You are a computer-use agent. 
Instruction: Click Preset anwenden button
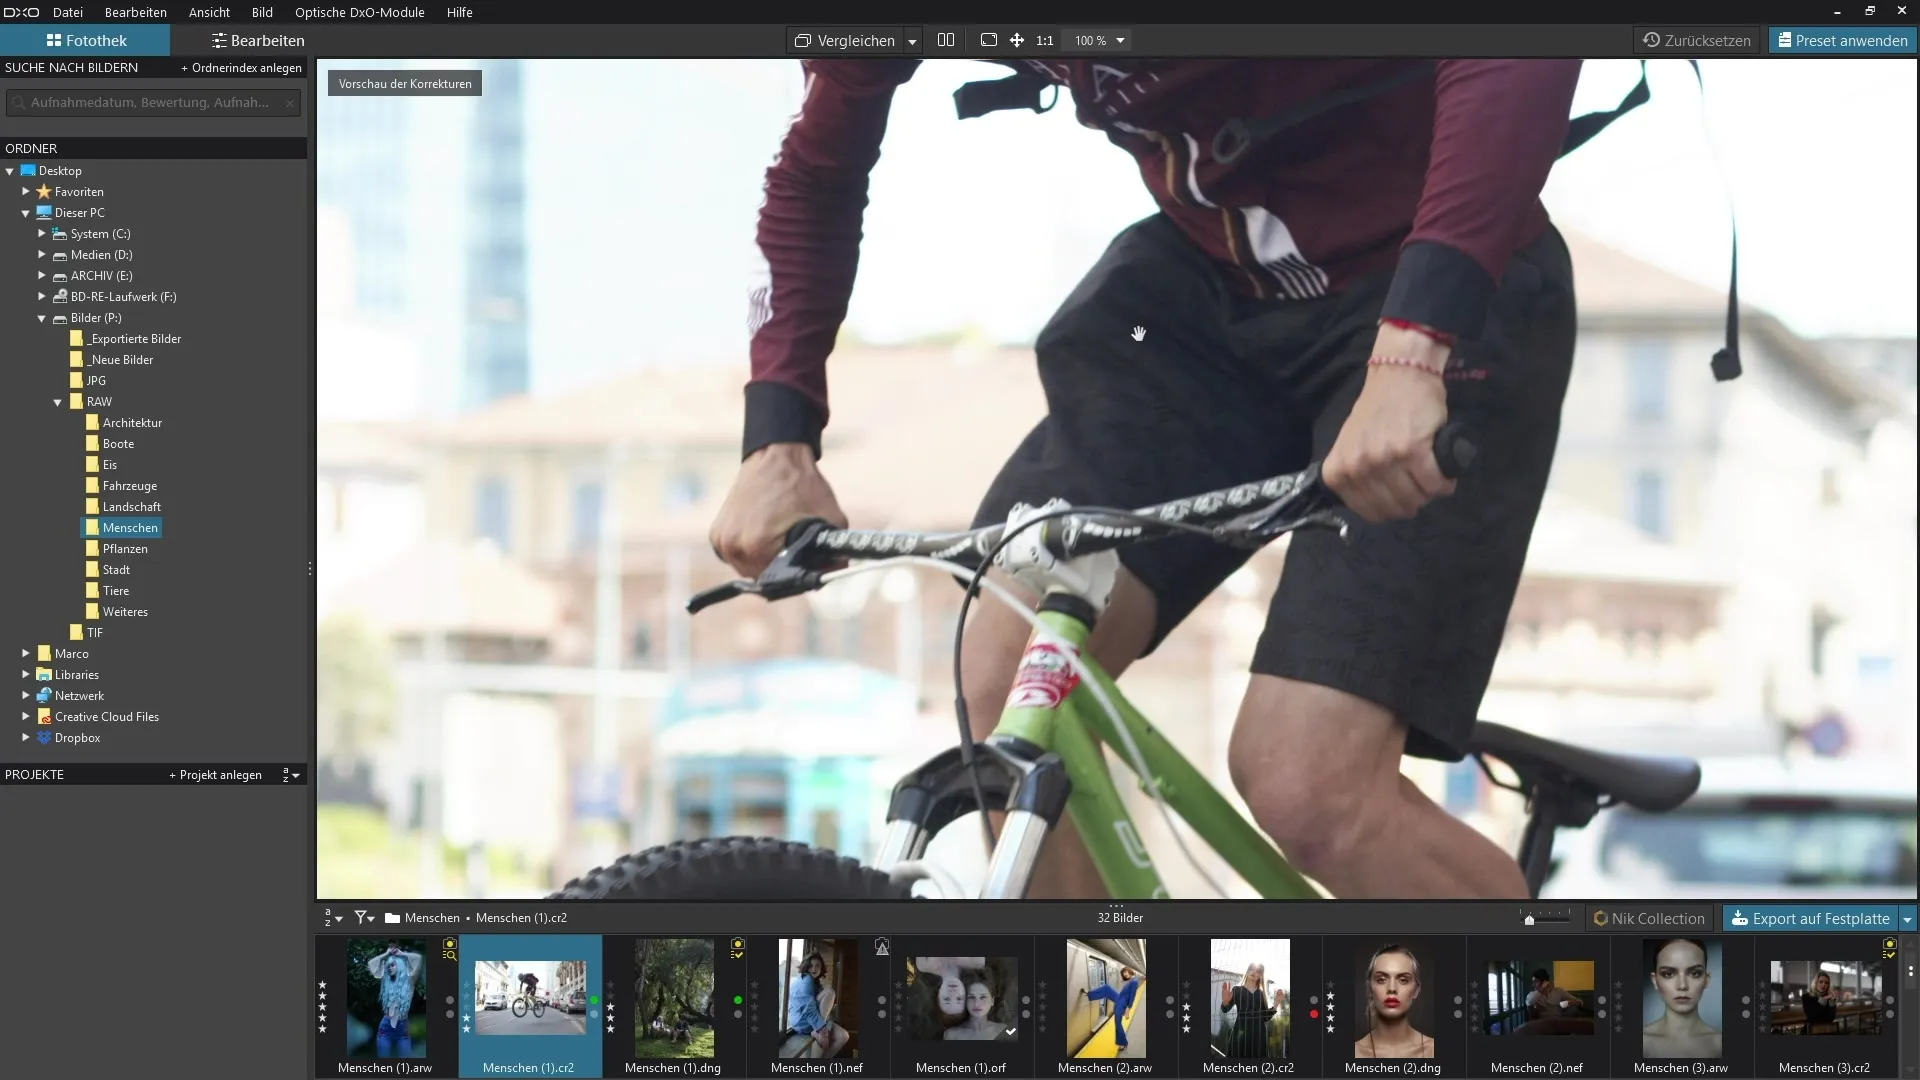1841,41
